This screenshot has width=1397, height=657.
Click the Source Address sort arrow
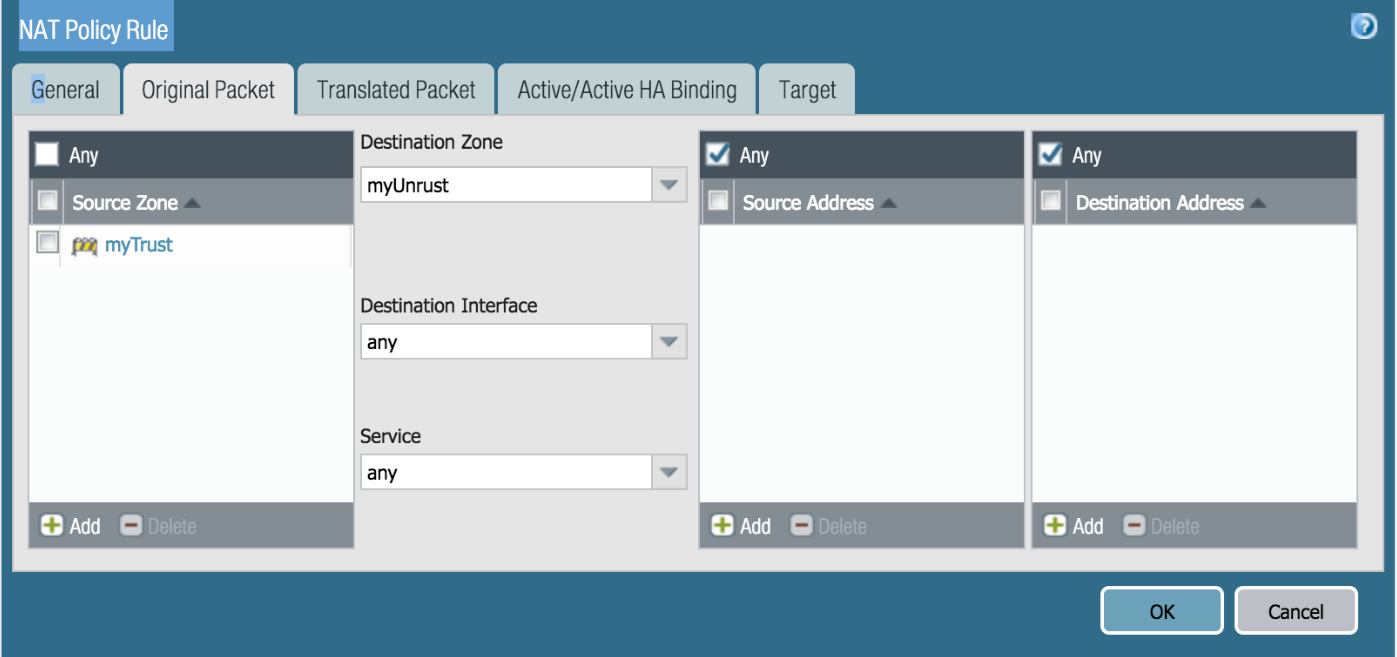[x=888, y=203]
